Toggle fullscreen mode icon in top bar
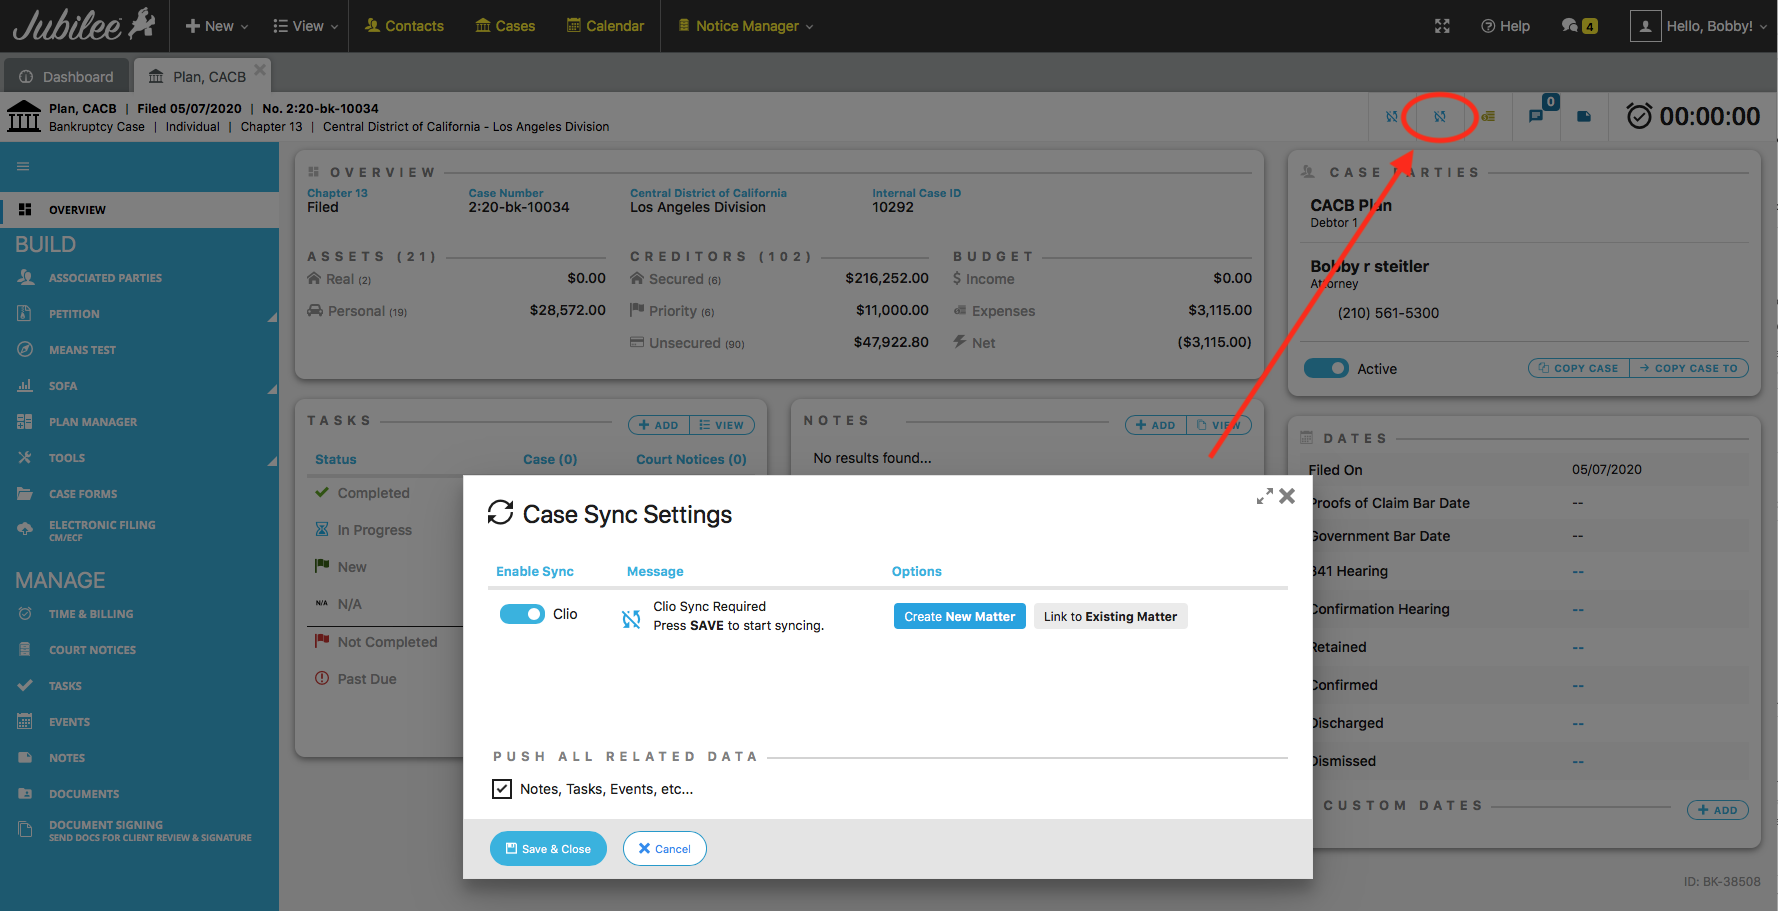 pos(1442,26)
